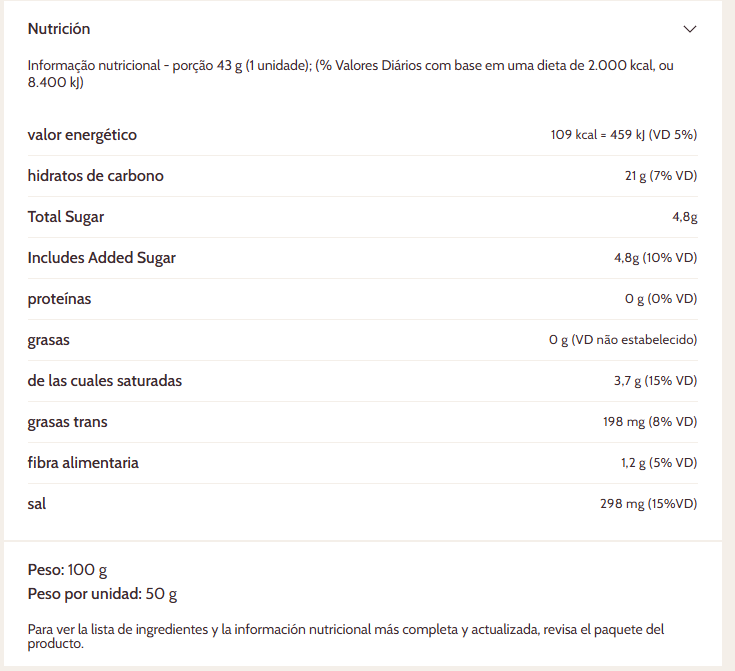Select the 4,8g (10% VD) value
The height and width of the screenshot is (671, 735).
click(x=655, y=258)
